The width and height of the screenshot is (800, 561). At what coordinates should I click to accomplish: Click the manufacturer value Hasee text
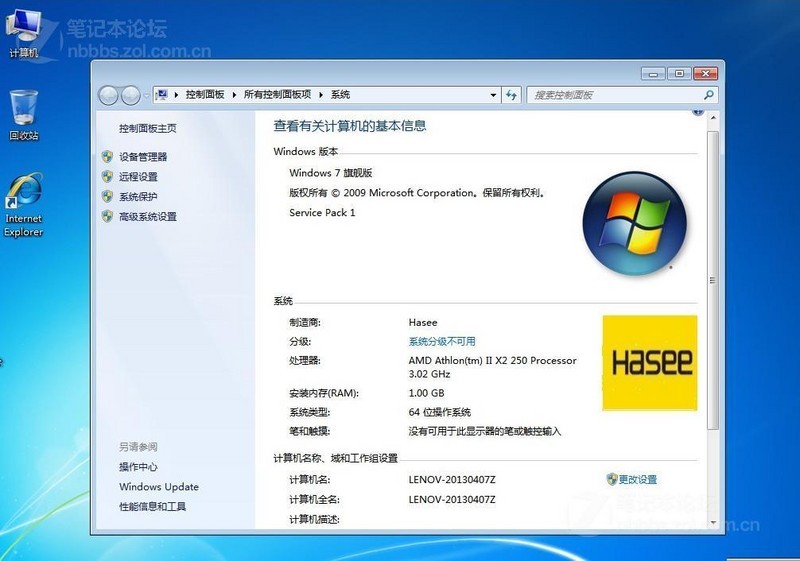tap(422, 322)
